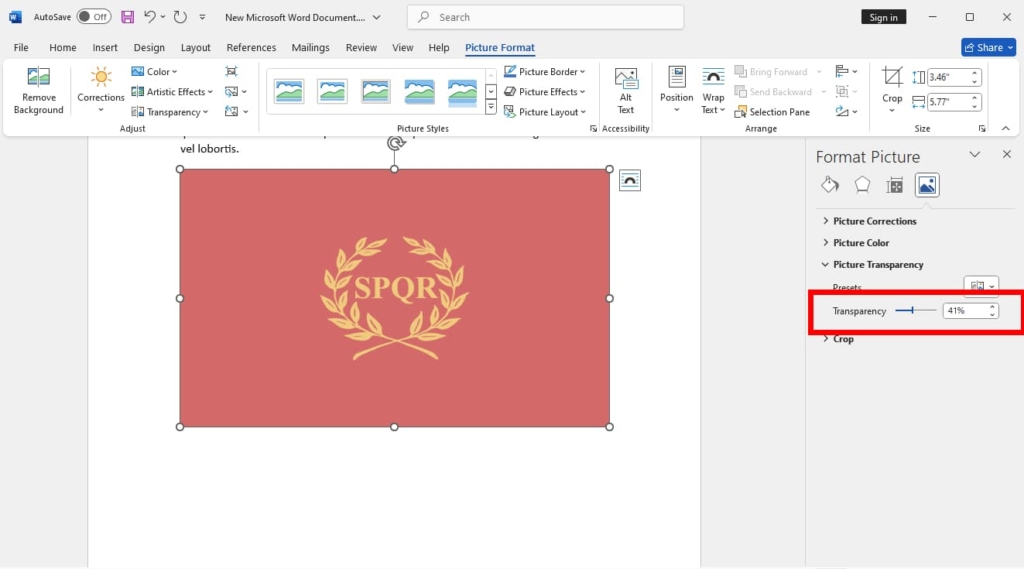Collapse the ribbon with the caret

pos(1006,129)
